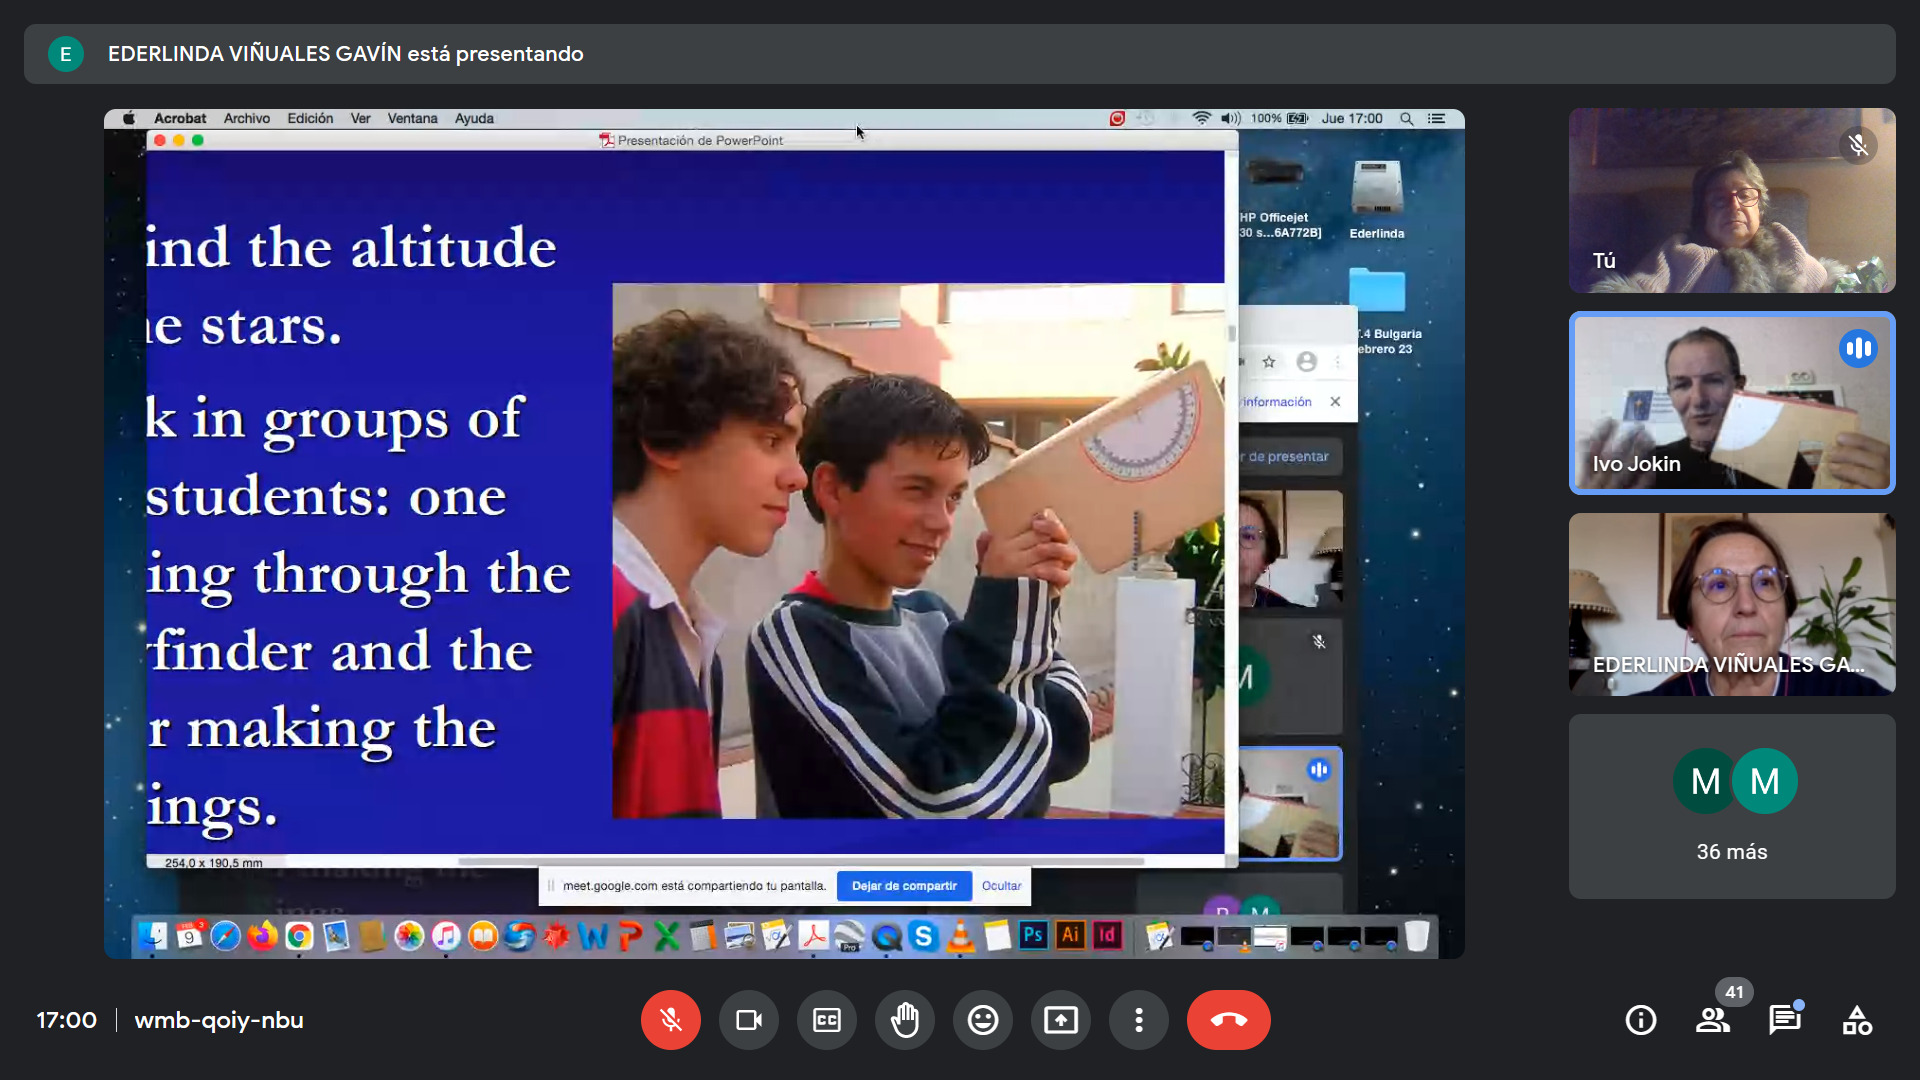Click Dejar de compartir button
Screen dimensions: 1920x1080
(904, 886)
